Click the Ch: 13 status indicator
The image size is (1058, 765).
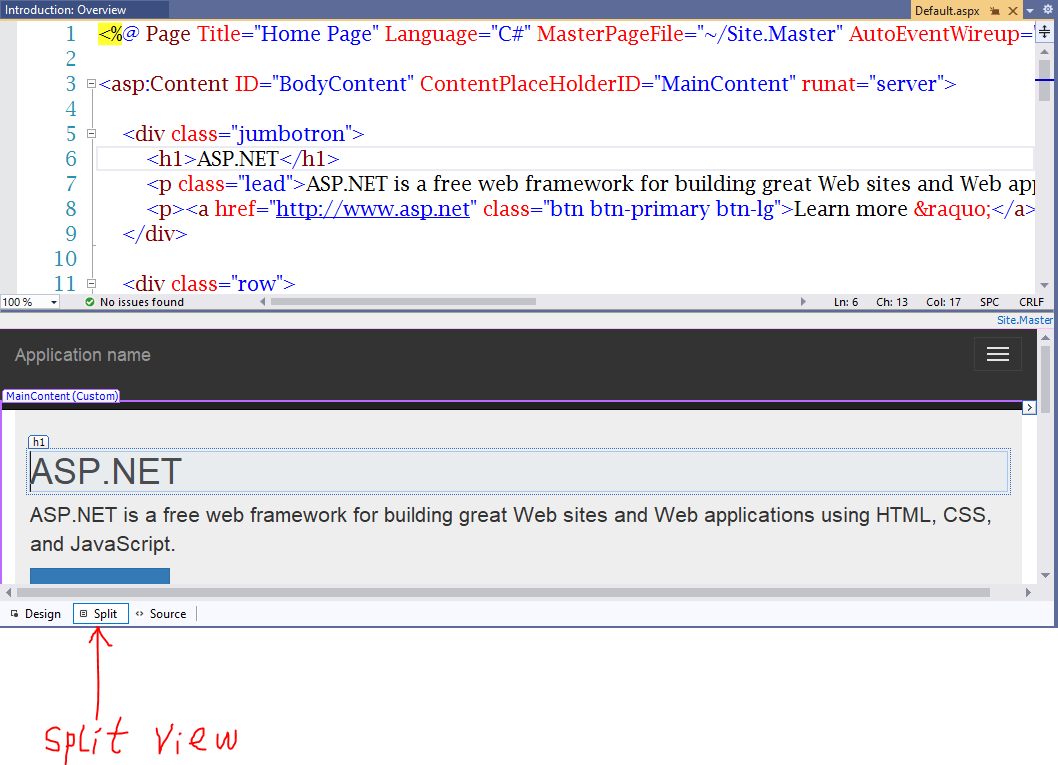coord(891,302)
